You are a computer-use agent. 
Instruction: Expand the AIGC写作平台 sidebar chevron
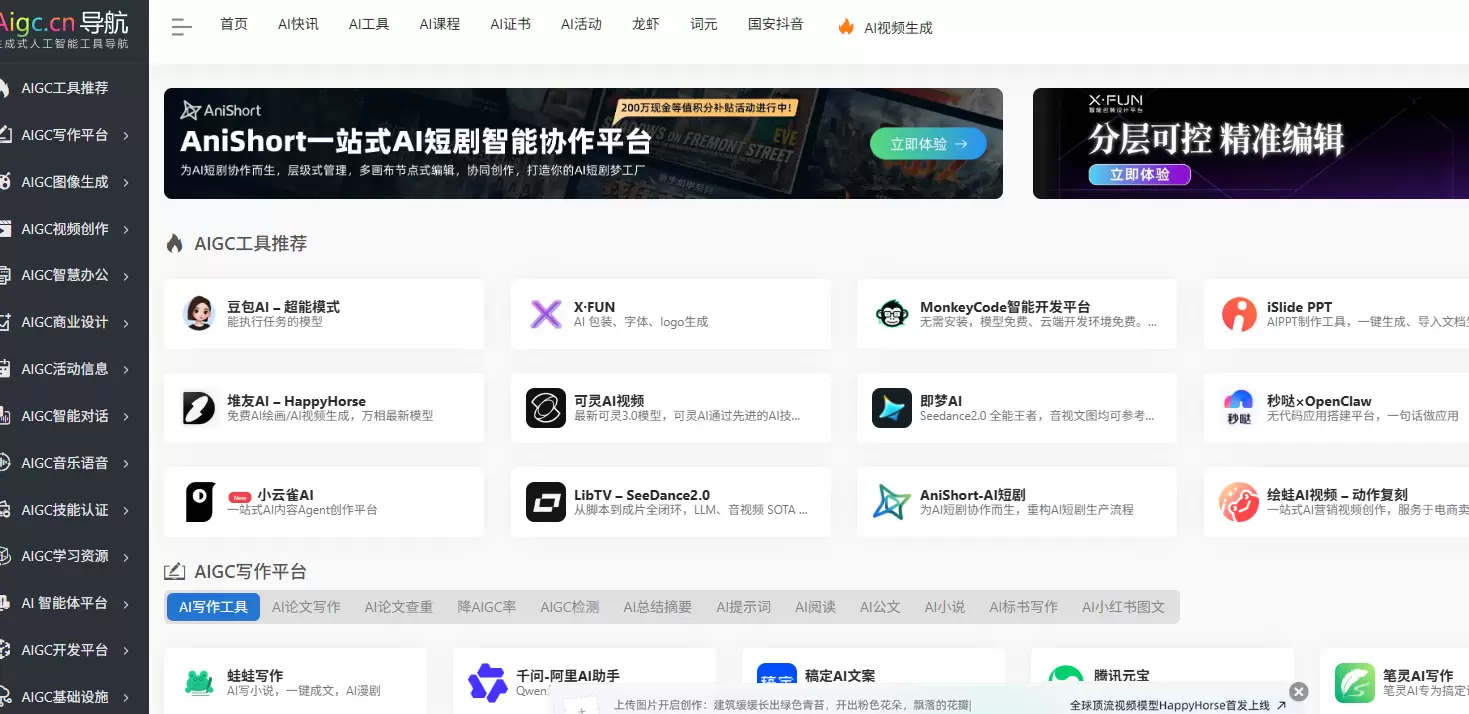(127, 136)
